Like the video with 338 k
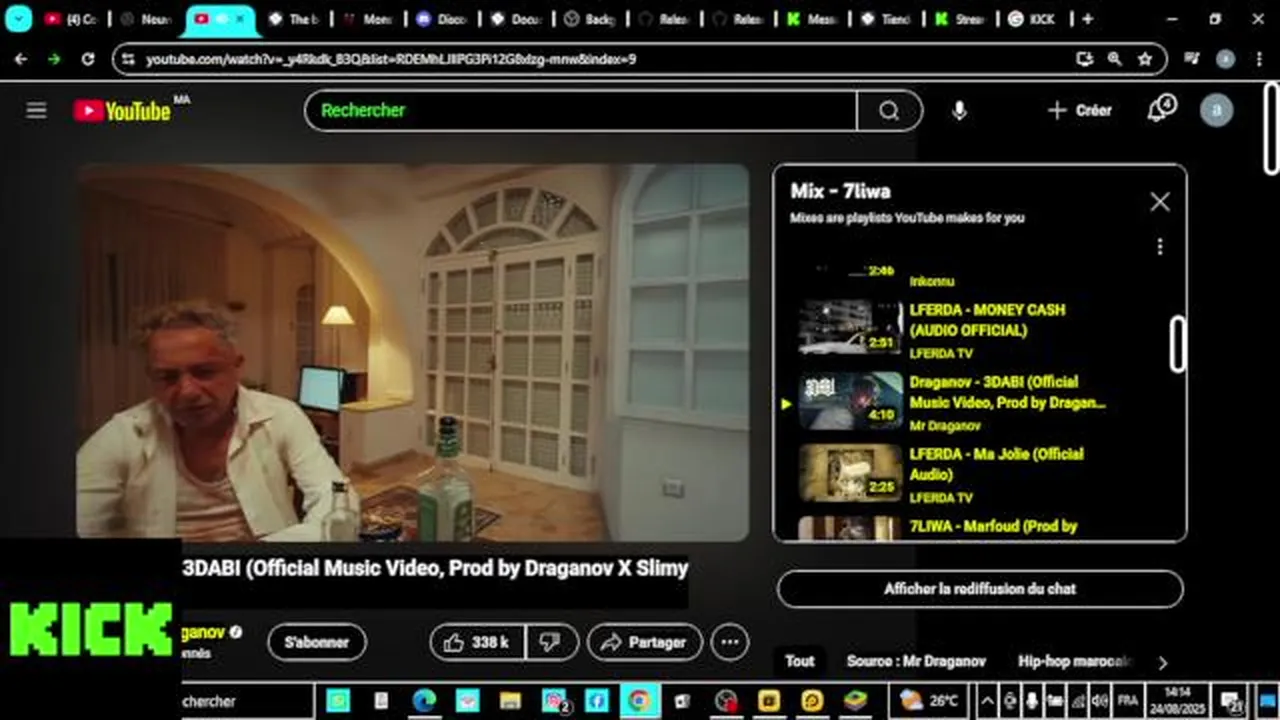The width and height of the screenshot is (1280, 720). pos(477,642)
